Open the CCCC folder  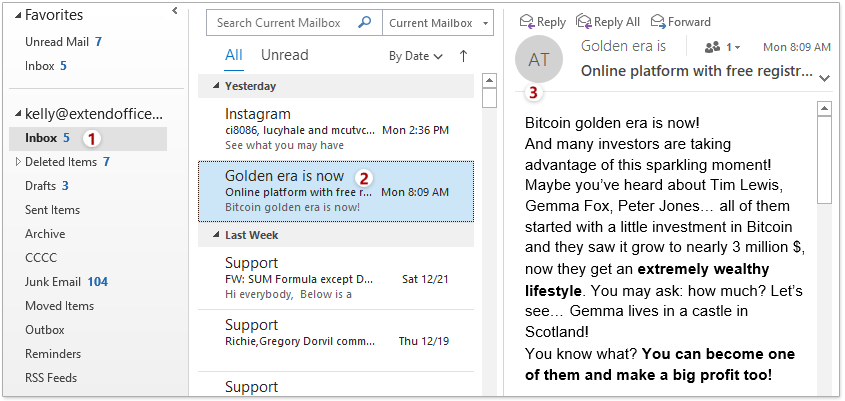[40, 258]
